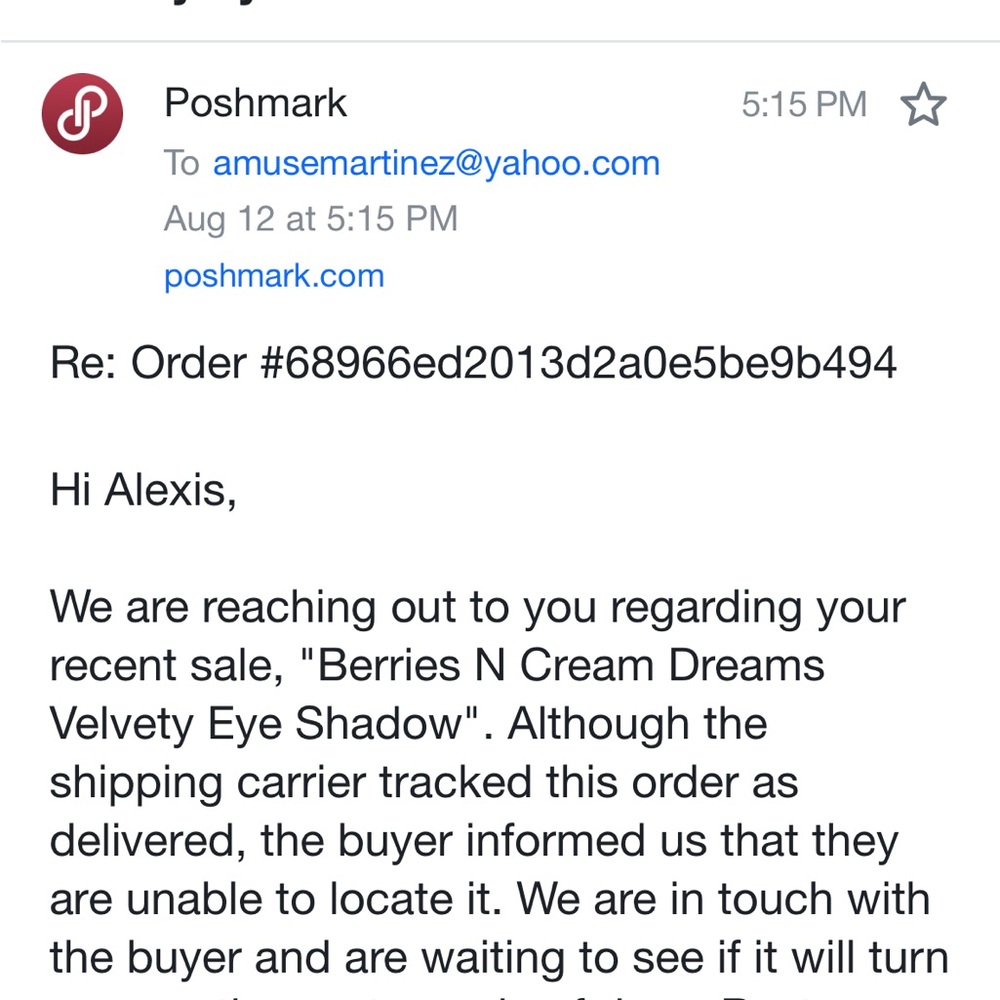Open the amusemartinez@yahoo.com recipient address

(436, 163)
